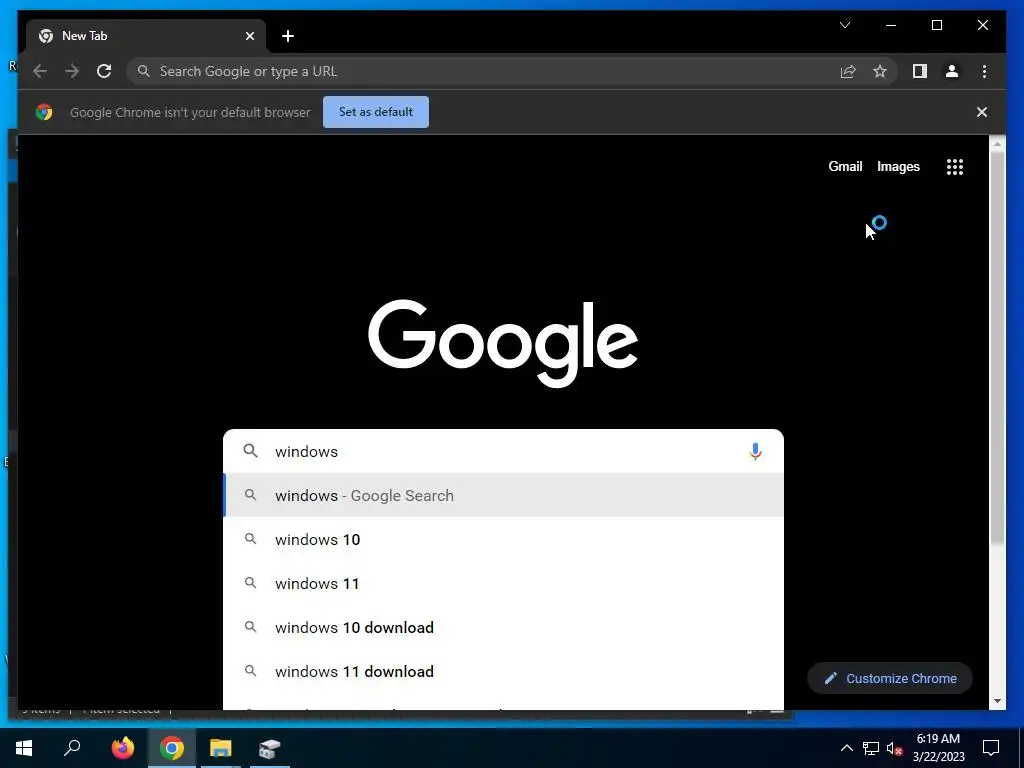Click the browser forward arrow

[x=72, y=71]
